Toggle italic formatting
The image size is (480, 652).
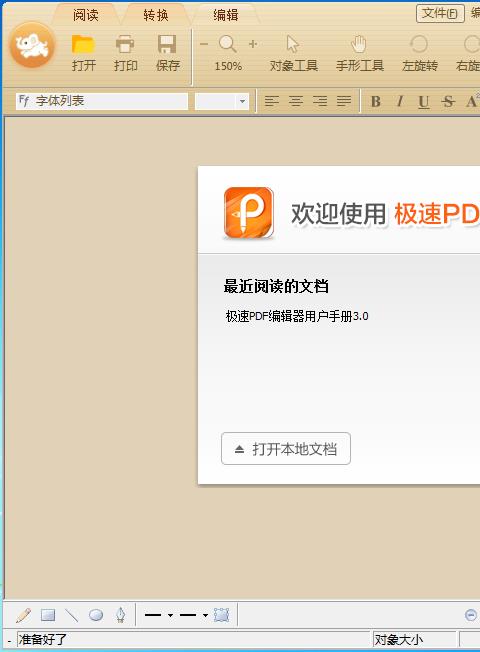point(400,101)
